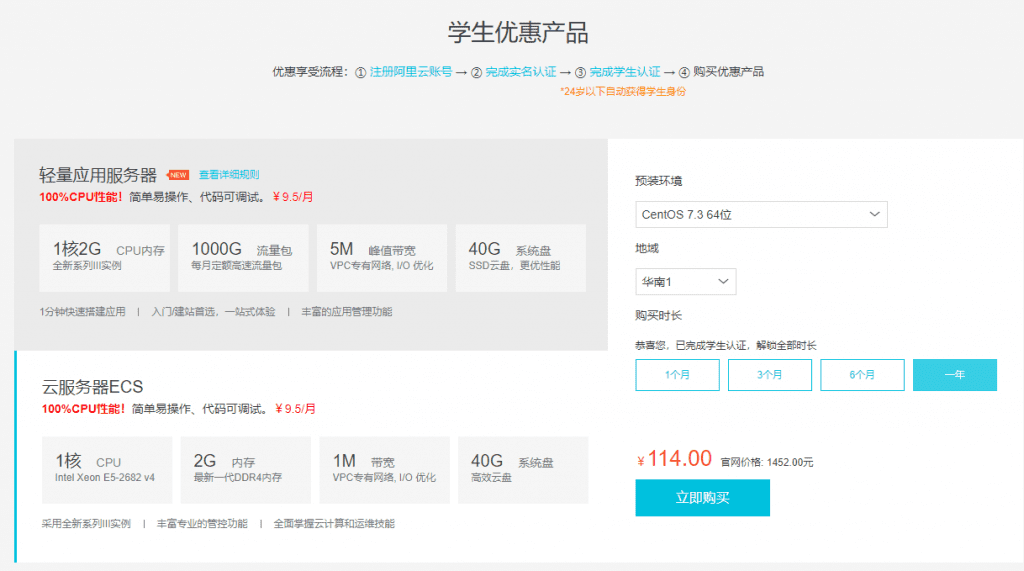
Task: Click the 1M 带宽 spec card
Action: (x=384, y=470)
